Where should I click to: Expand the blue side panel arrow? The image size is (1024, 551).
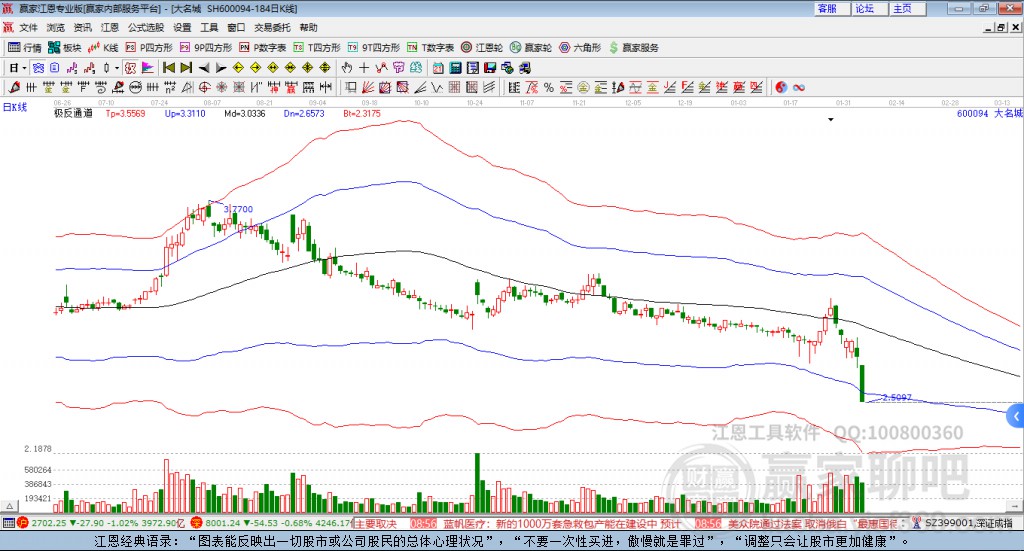(1016, 416)
